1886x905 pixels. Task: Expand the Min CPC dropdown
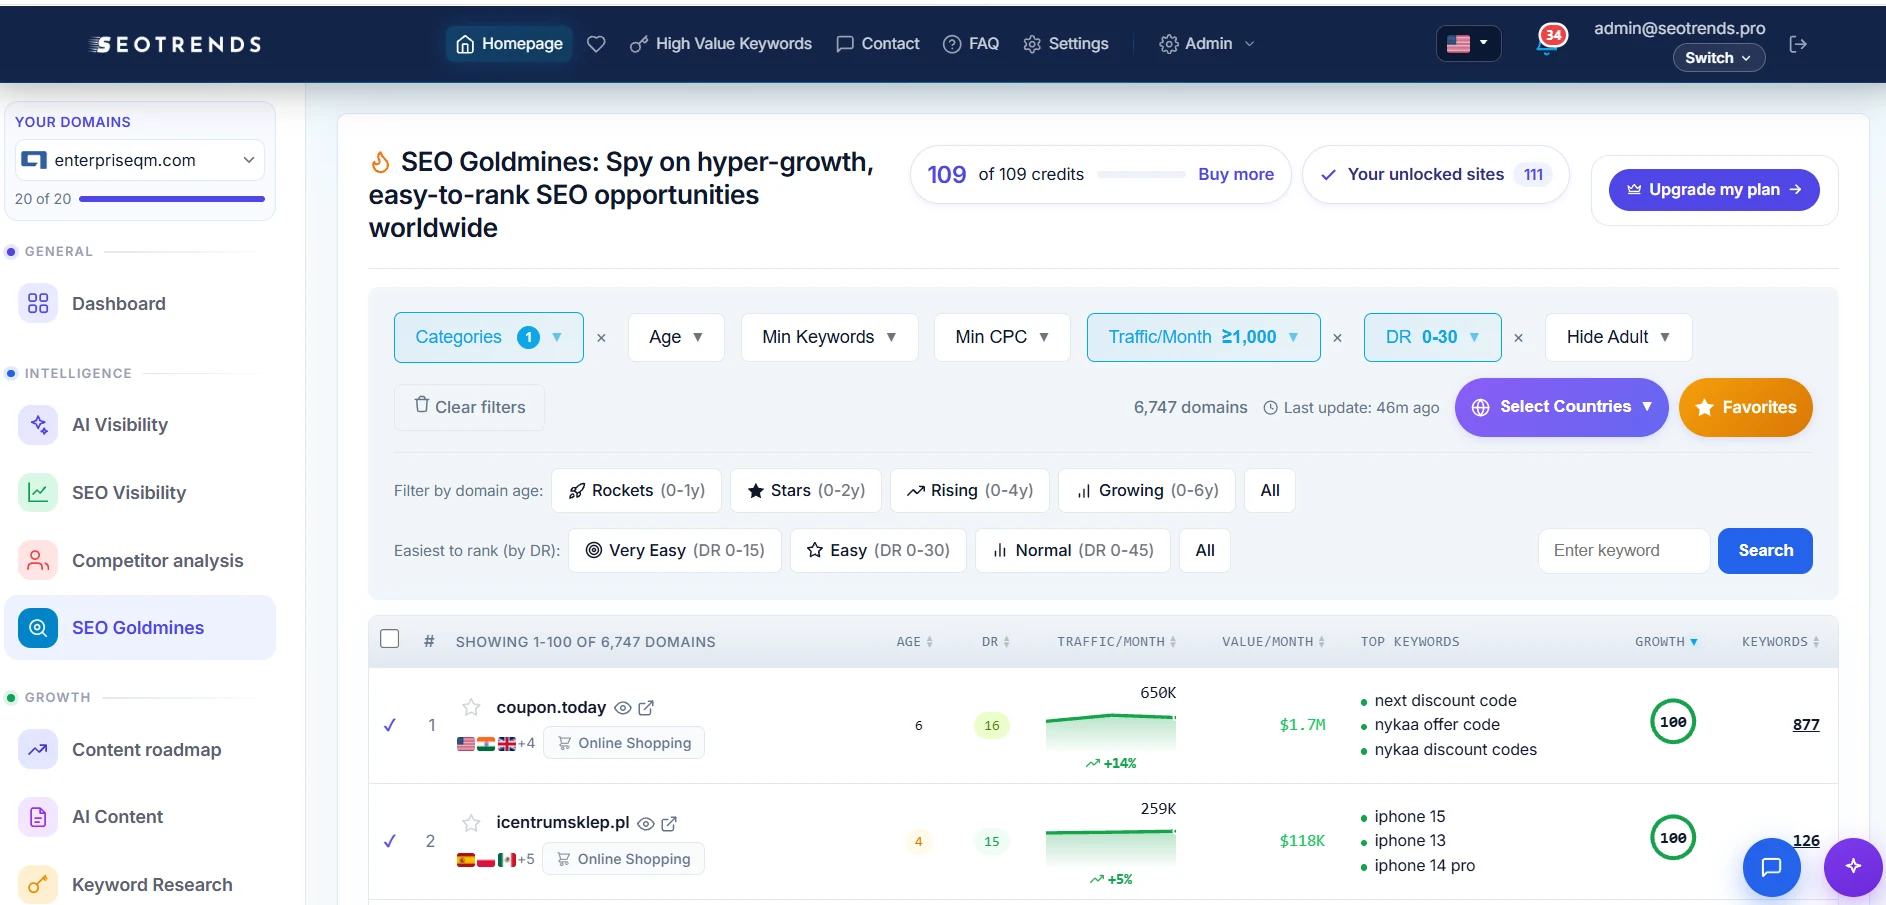(1002, 338)
